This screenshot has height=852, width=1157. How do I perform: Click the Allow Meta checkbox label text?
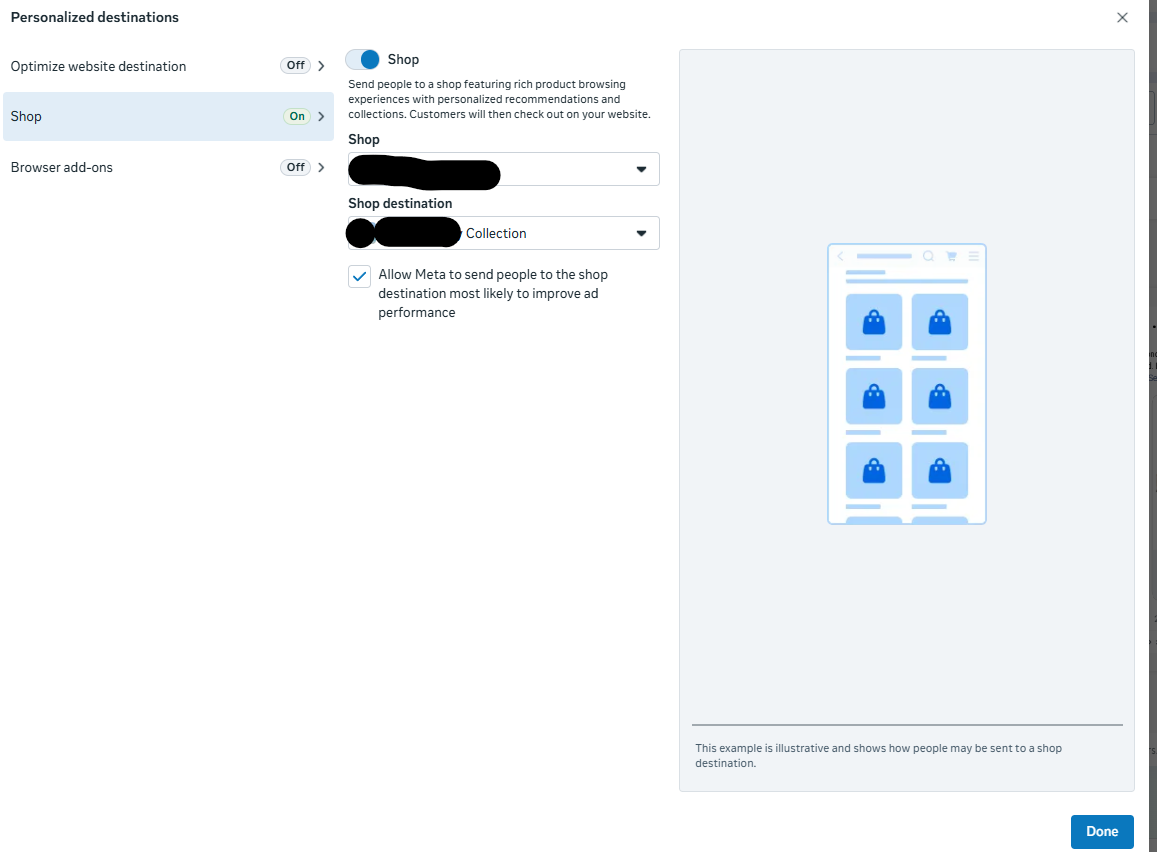click(493, 294)
